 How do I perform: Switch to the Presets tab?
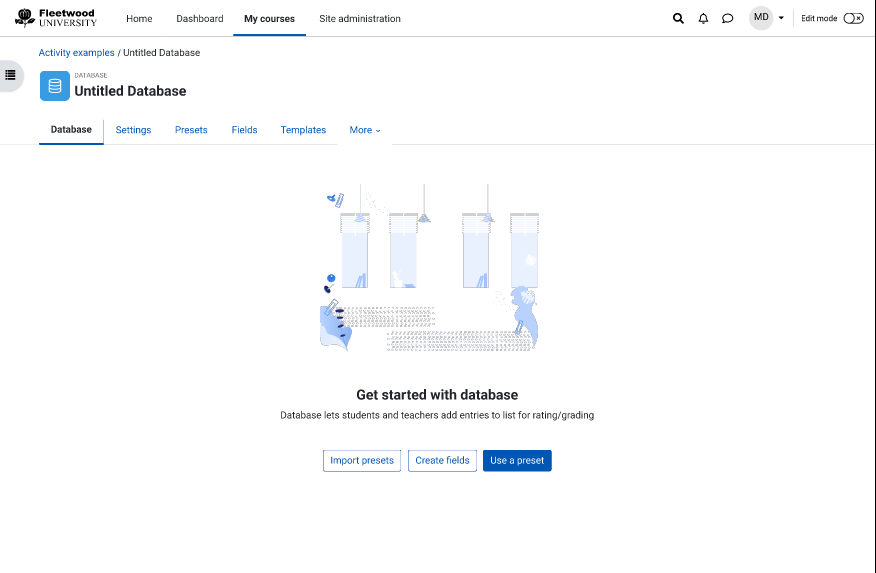(x=191, y=130)
